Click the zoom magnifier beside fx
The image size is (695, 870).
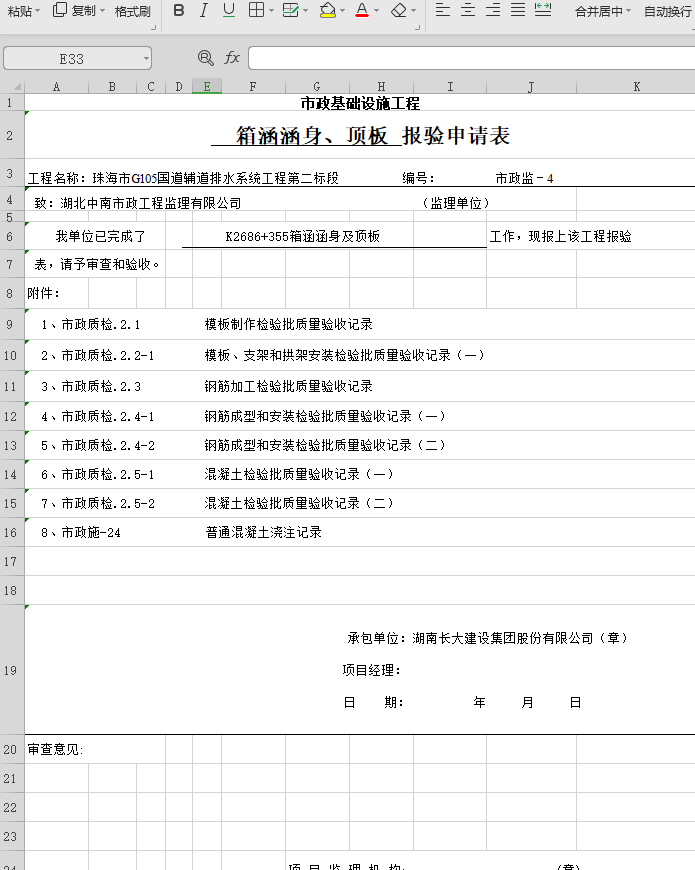coord(205,58)
